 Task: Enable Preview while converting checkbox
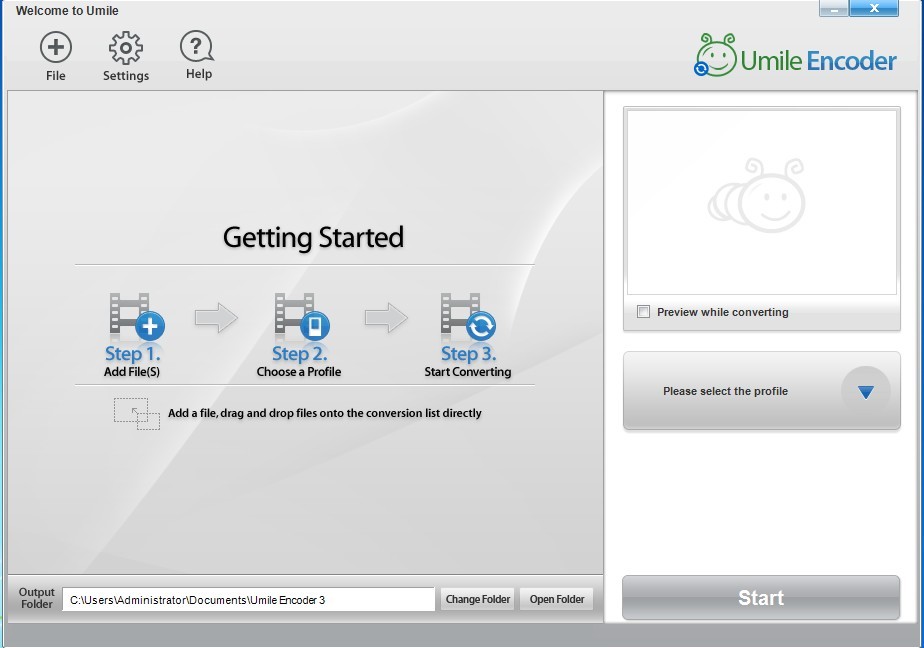tap(644, 312)
